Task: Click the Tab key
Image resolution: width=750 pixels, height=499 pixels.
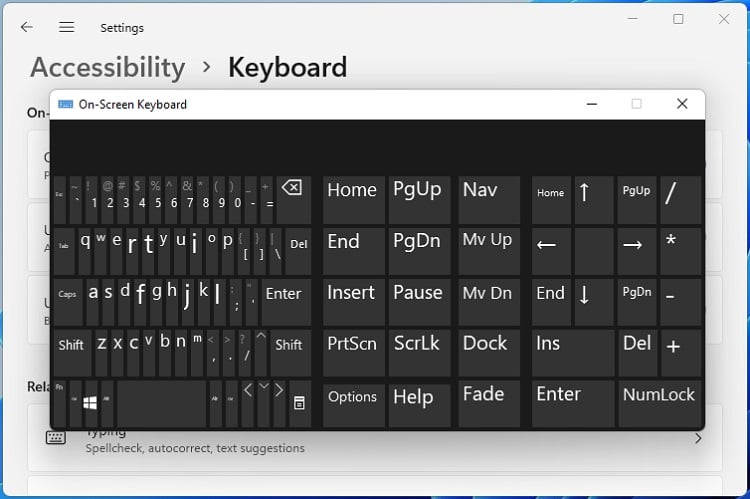Action: 64,251
